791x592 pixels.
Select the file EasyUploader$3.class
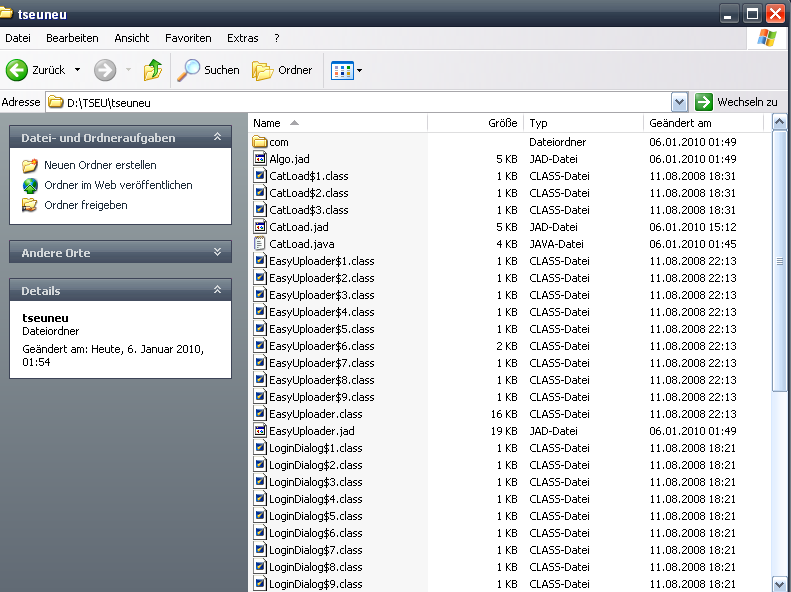(322, 295)
